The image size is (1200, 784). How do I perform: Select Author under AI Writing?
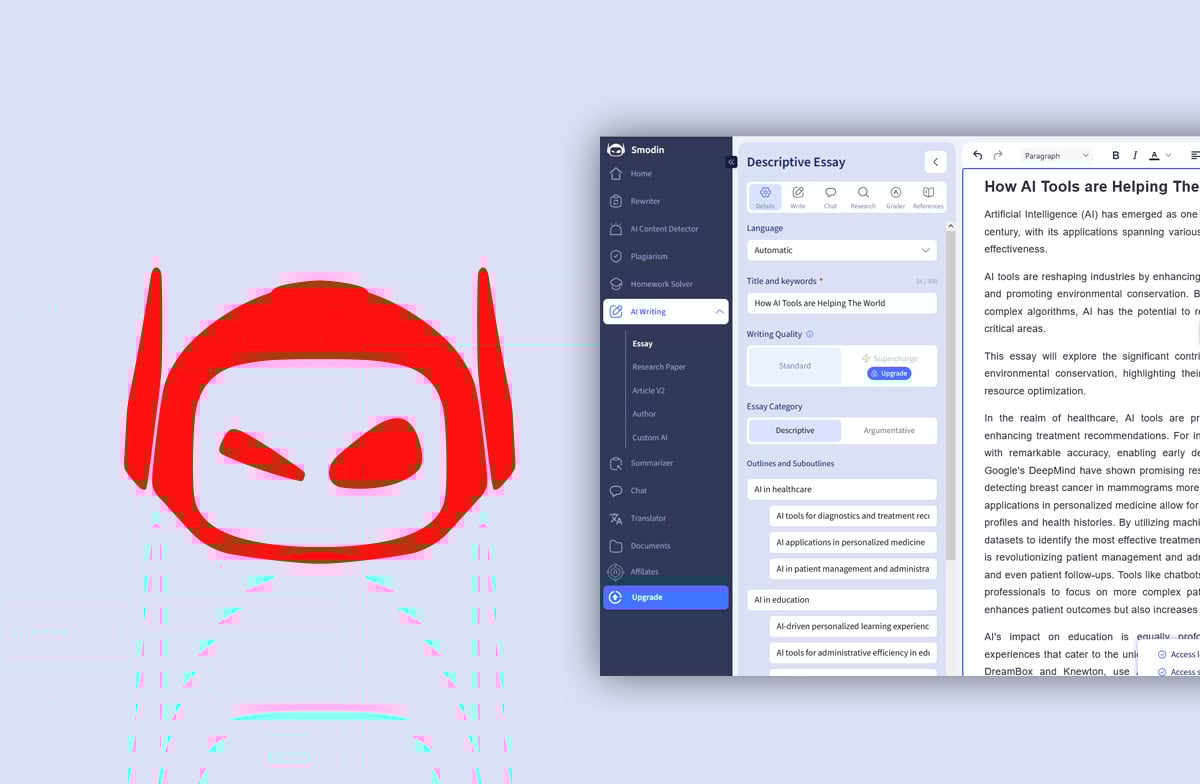pos(644,414)
